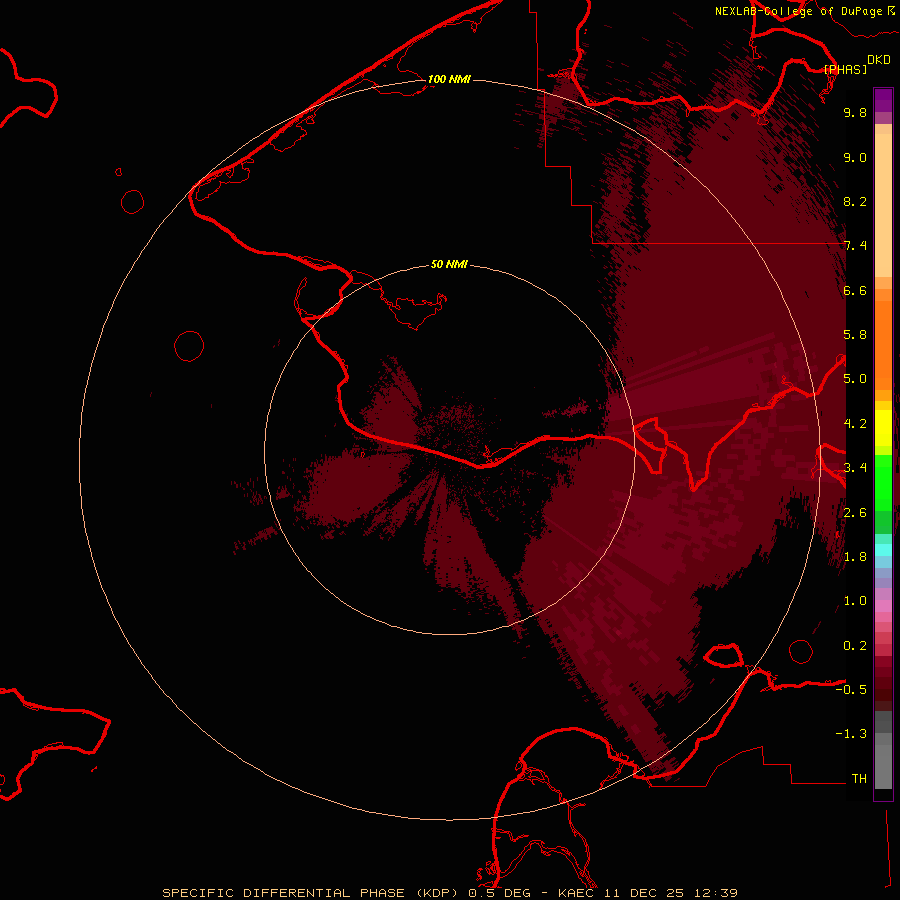The image size is (900, 900).
Task: Click the NEXLAB-College of DuPage credit text
Action: coord(798,11)
